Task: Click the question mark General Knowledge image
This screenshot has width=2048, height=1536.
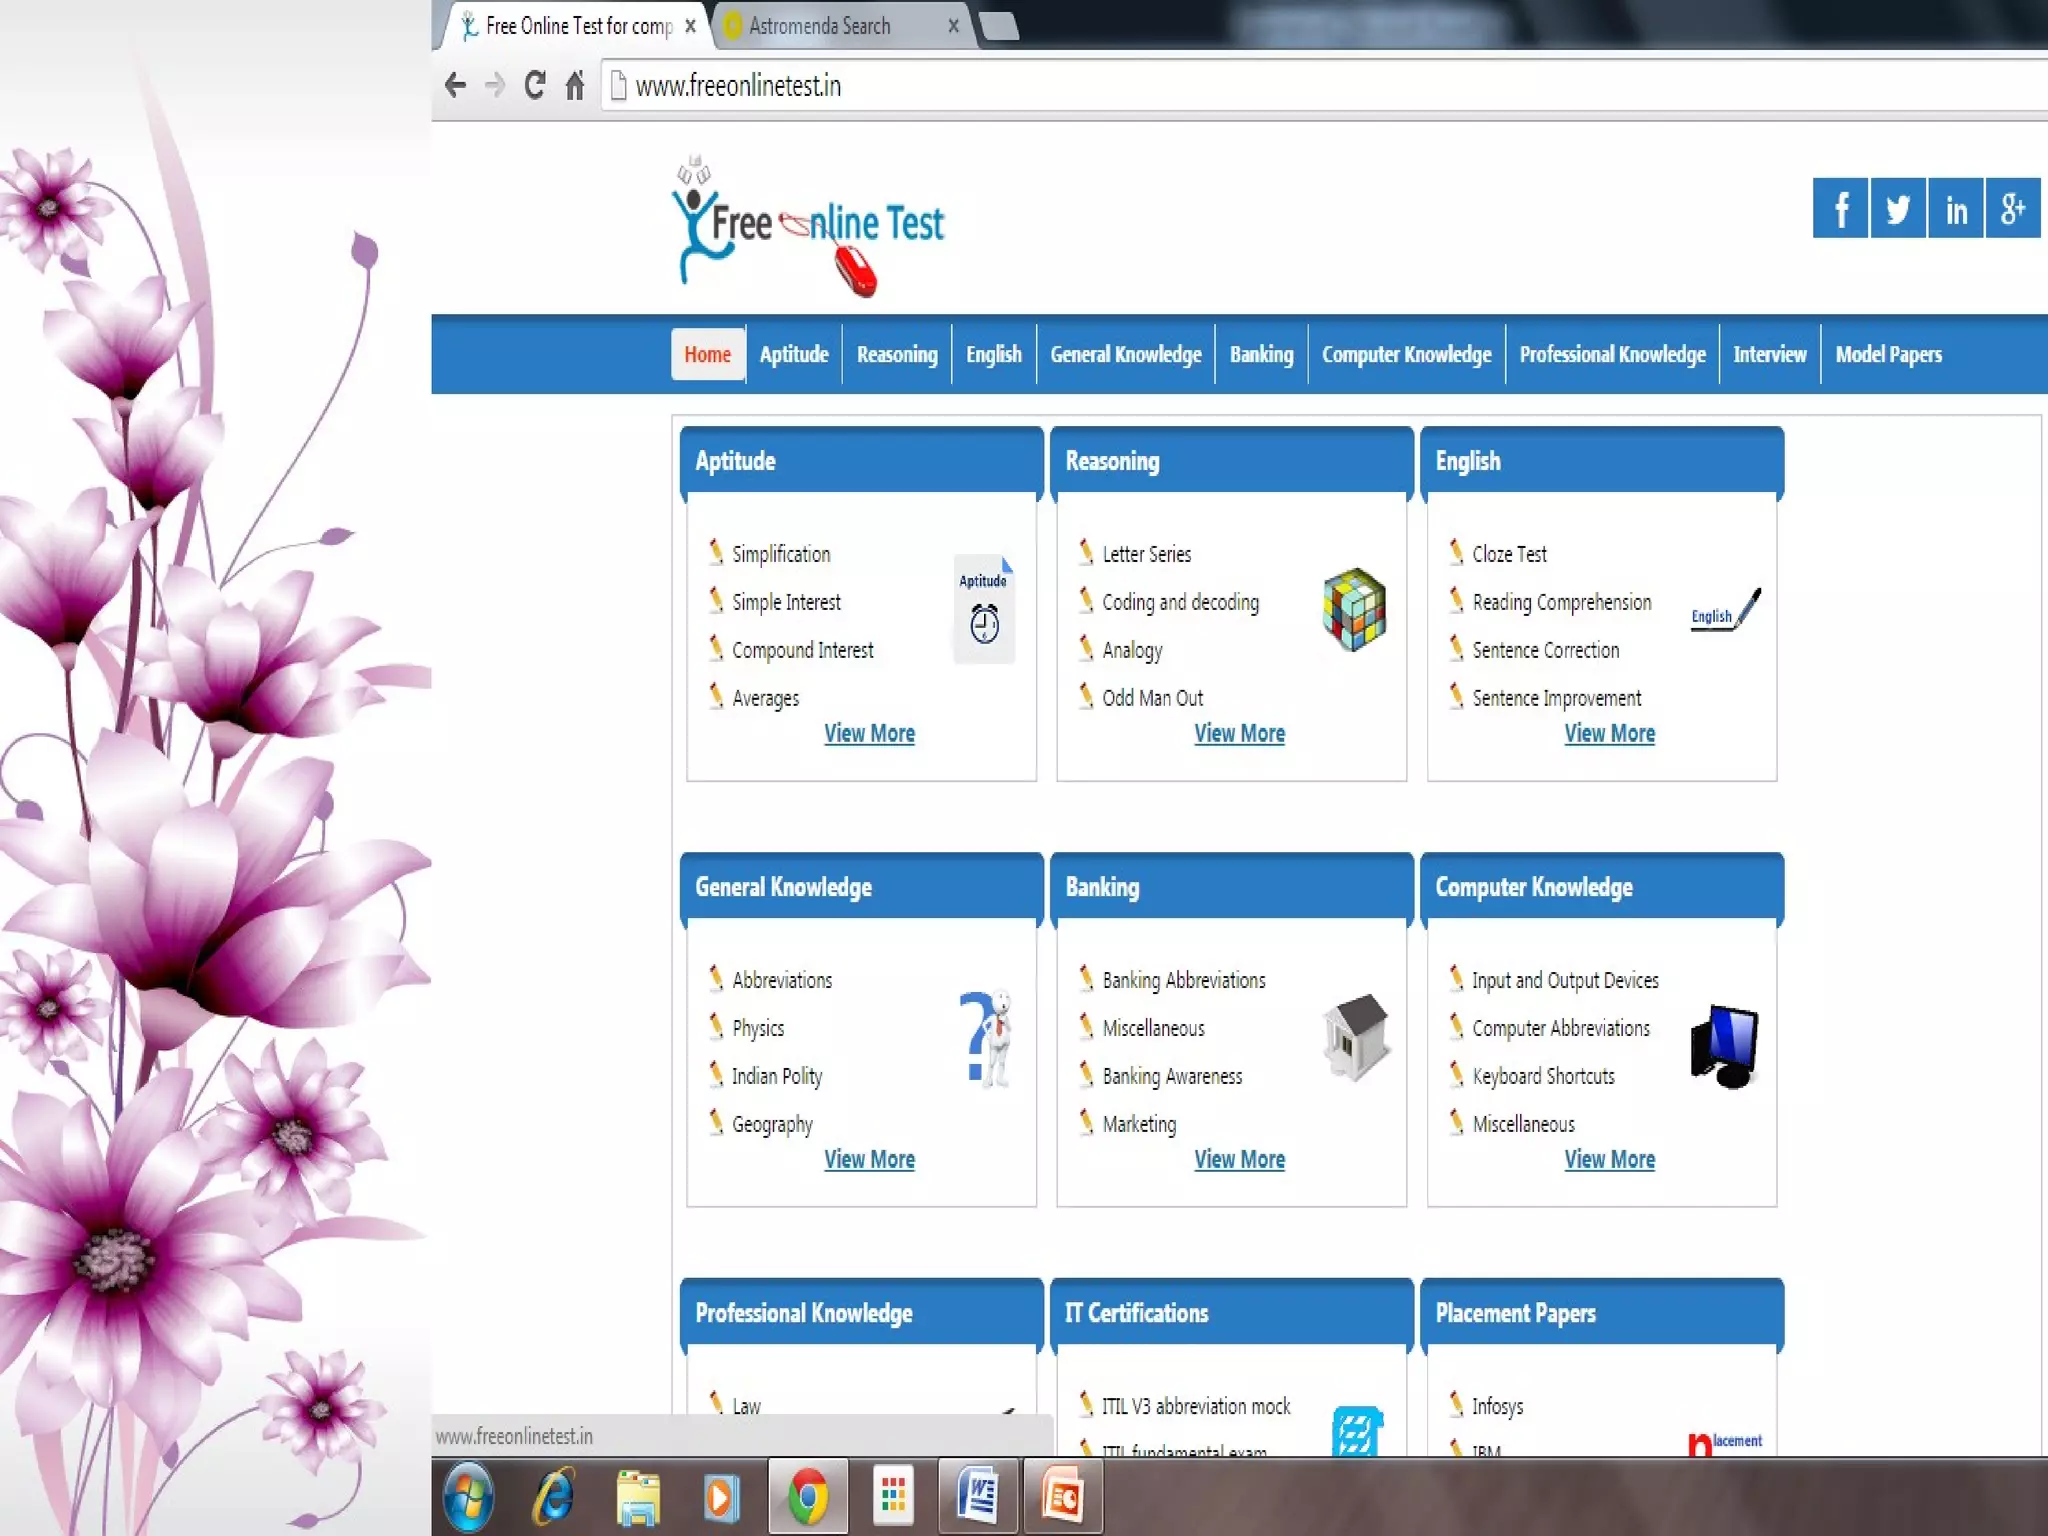Action: pyautogui.click(x=986, y=1039)
